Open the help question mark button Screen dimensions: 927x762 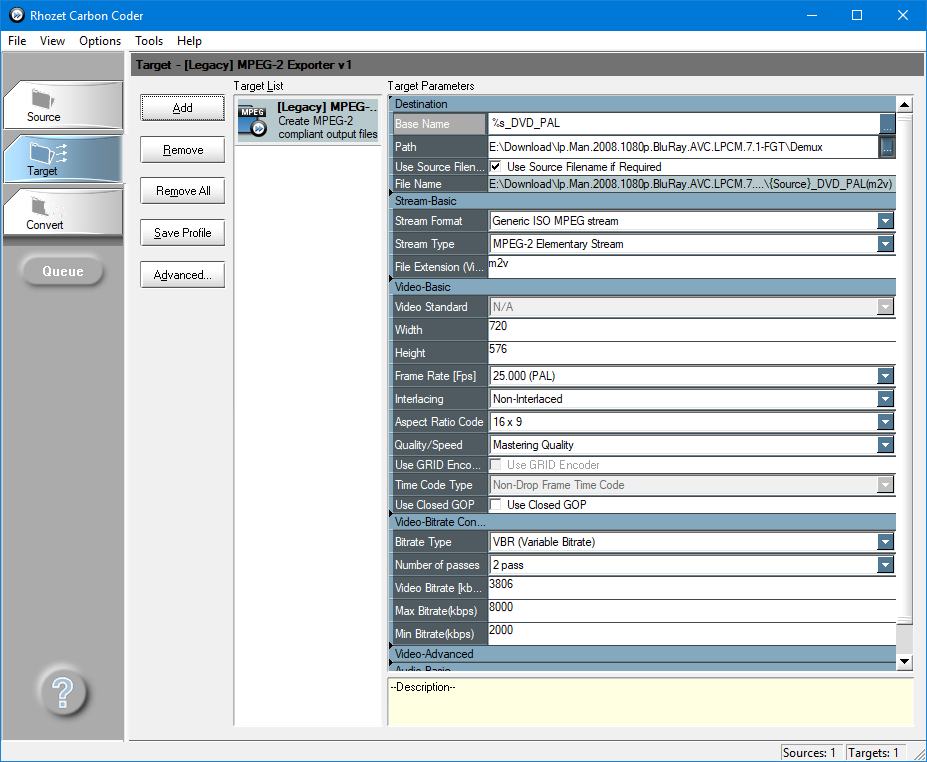click(63, 692)
